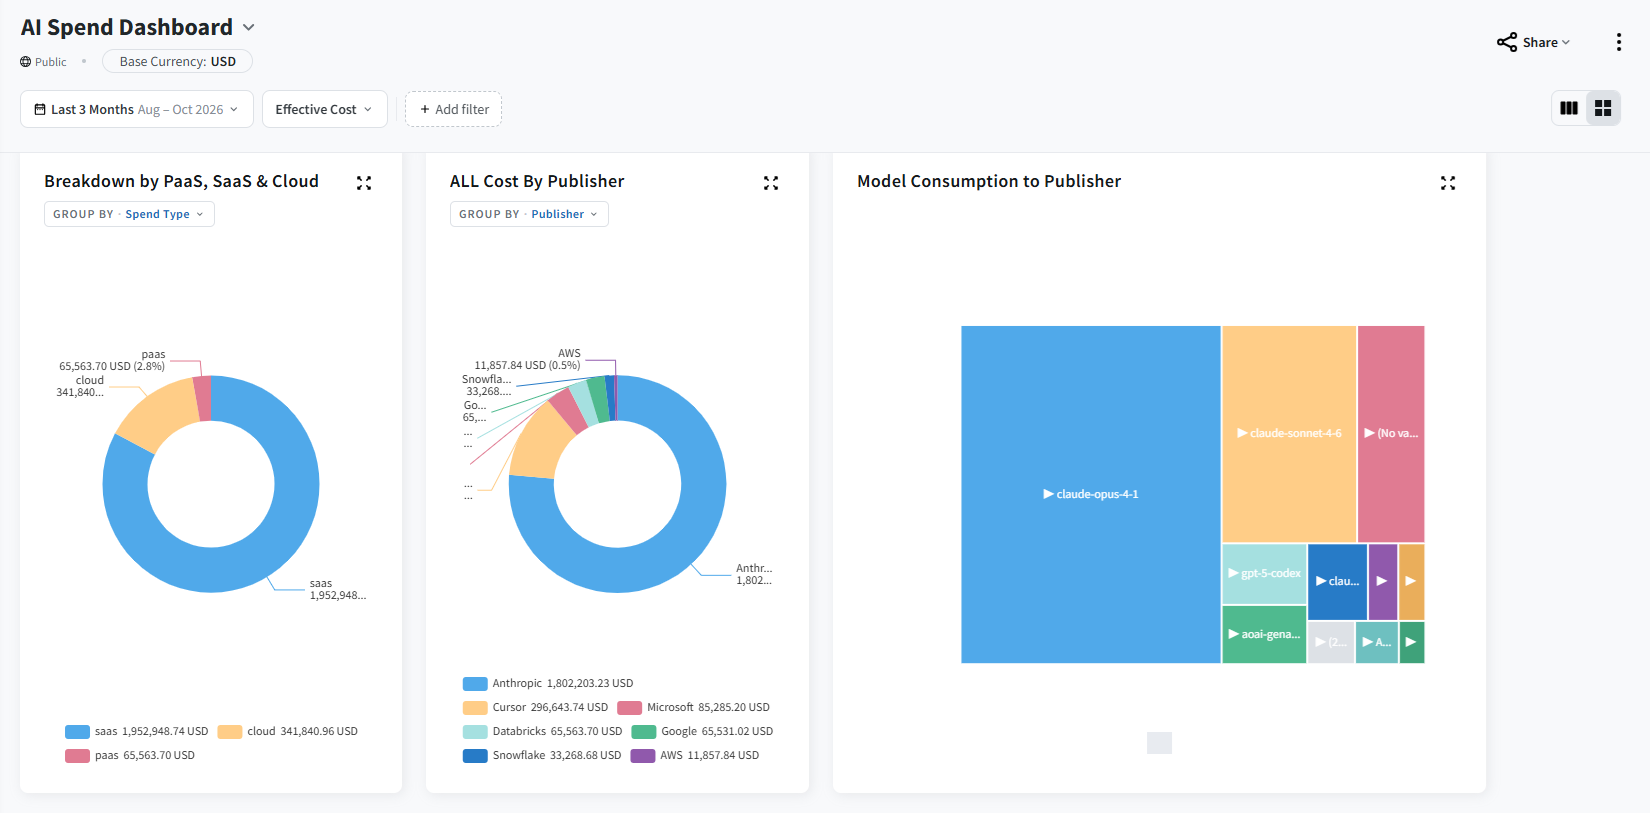The width and height of the screenshot is (1650, 813).
Task: Click the small green treemap block
Action: [x=1412, y=642]
